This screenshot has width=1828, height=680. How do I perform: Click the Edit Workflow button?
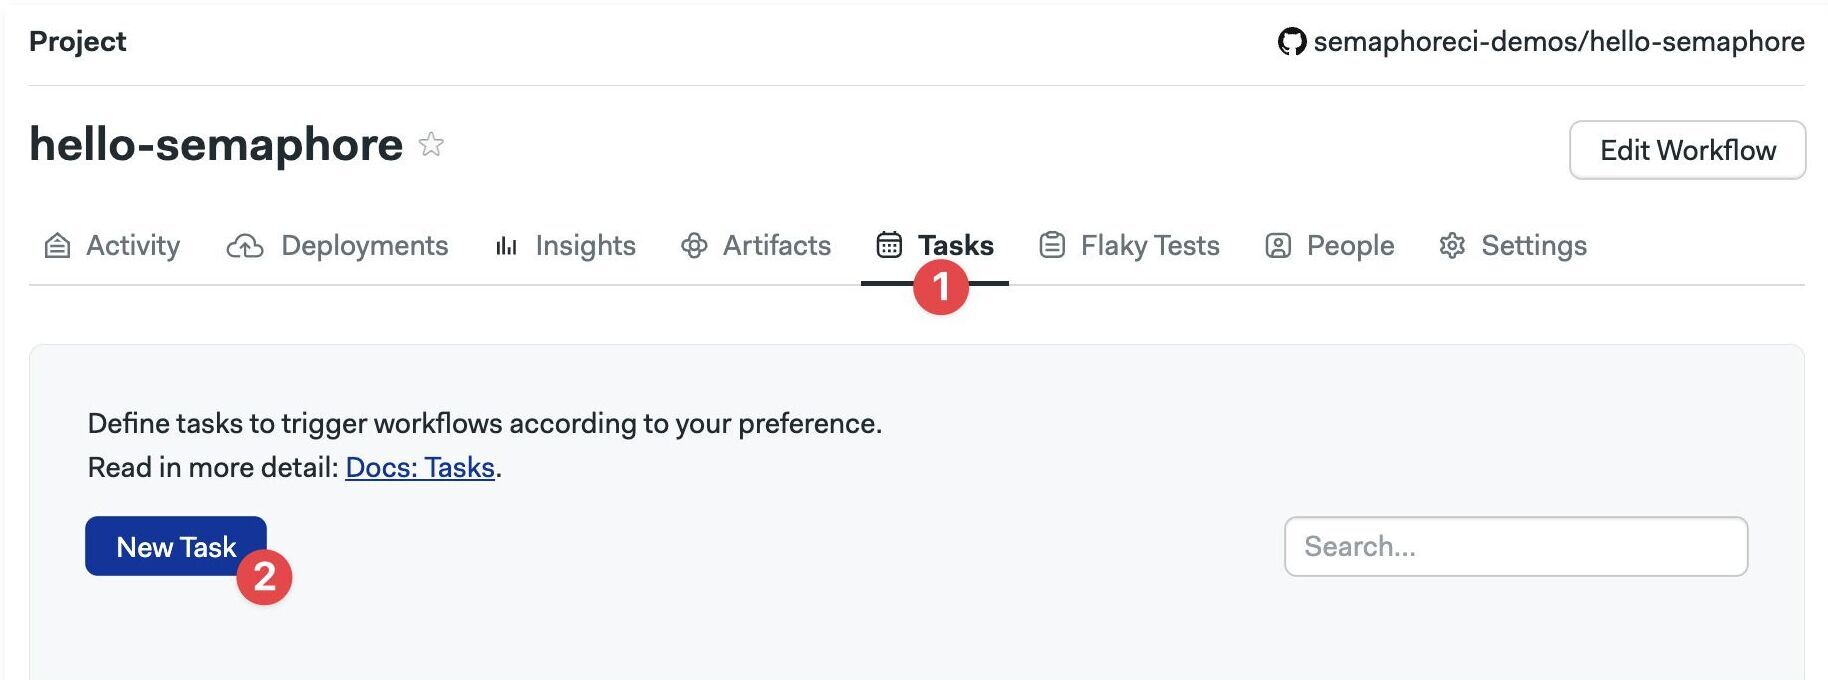pyautogui.click(x=1688, y=150)
